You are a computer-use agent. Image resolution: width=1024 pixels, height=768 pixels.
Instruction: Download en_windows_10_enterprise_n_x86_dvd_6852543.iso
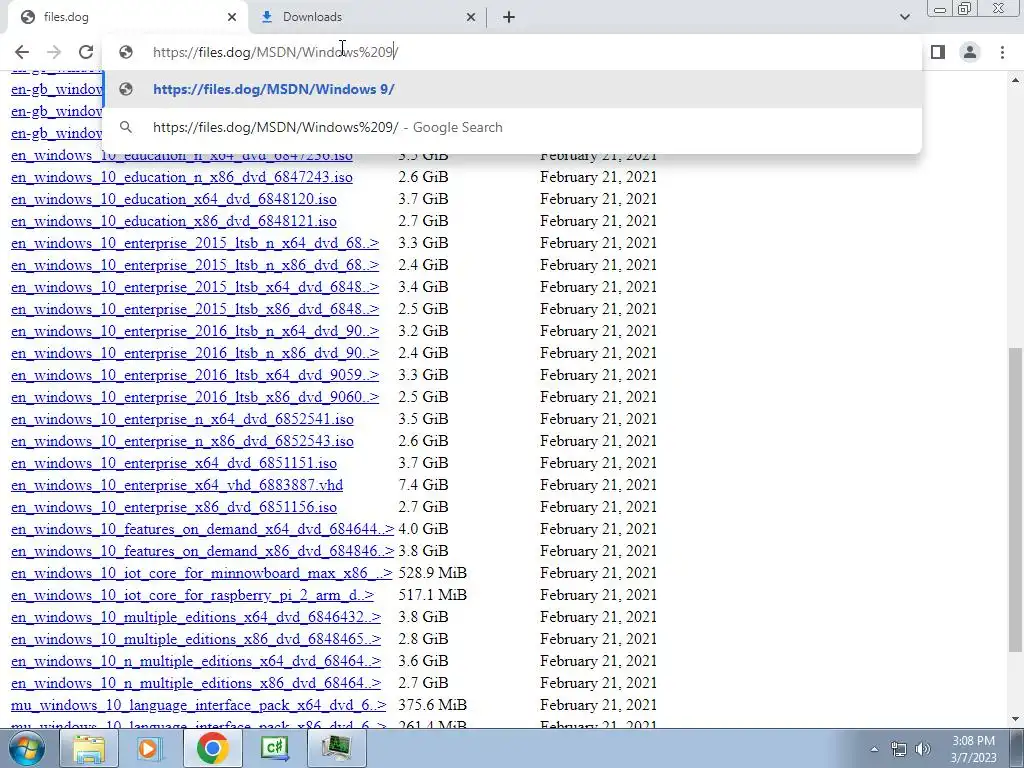point(182,441)
